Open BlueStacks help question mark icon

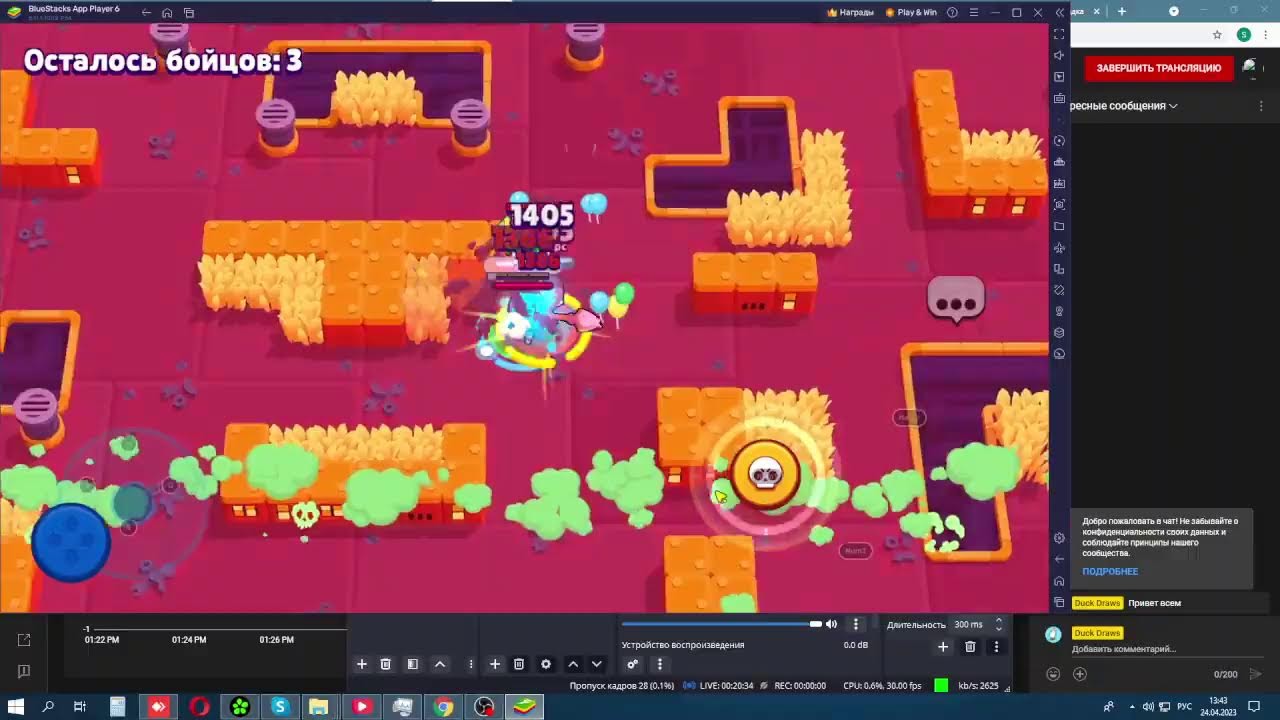[952, 12]
